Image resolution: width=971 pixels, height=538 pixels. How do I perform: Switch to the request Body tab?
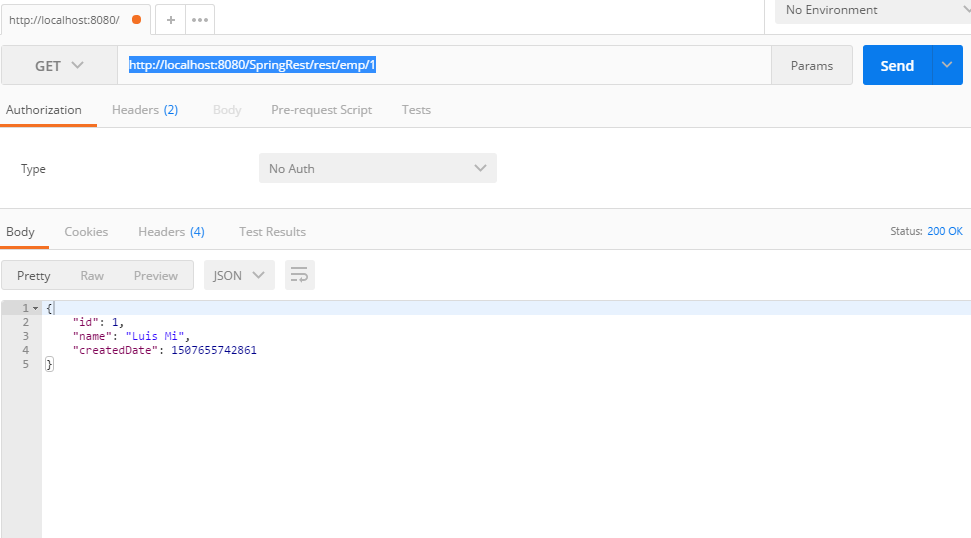coord(227,110)
